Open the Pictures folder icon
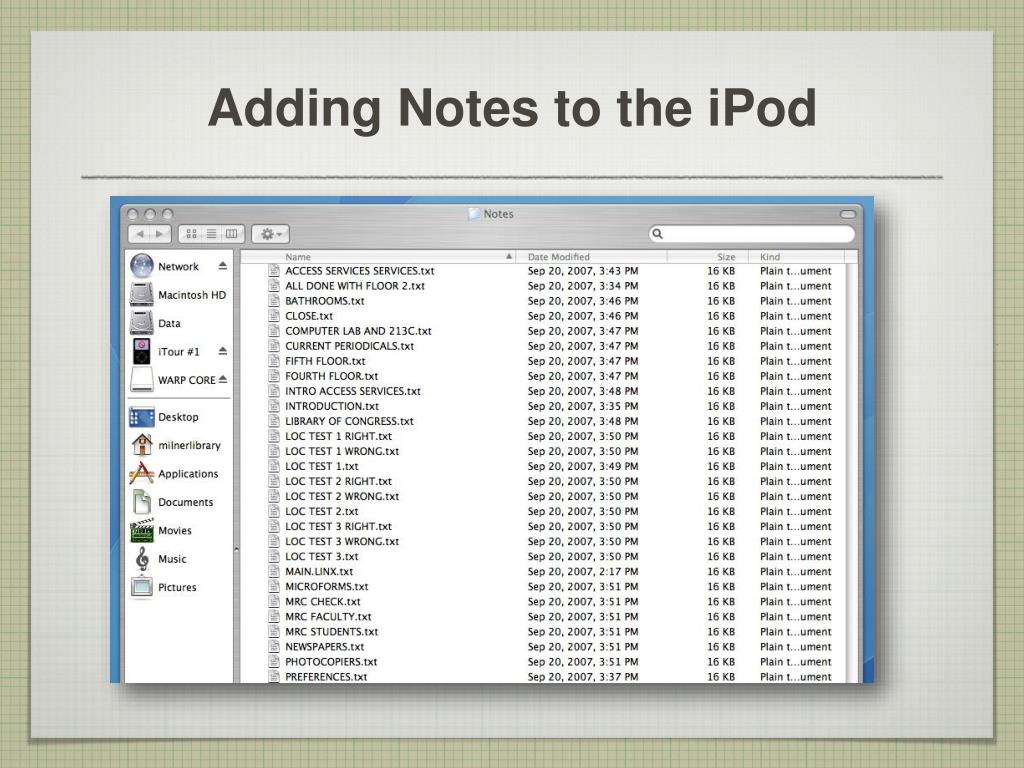This screenshot has height=768, width=1024. [x=142, y=587]
